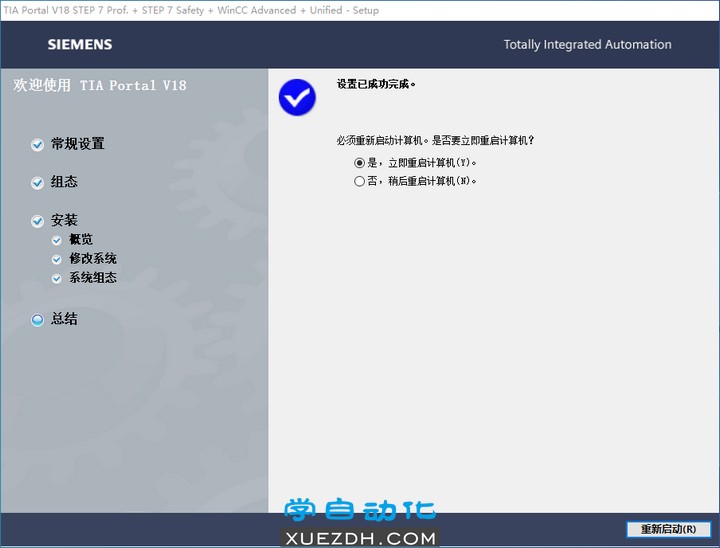Choose 否，稍后重启计算机(N) option
Image resolution: width=720 pixels, height=548 pixels.
click(x=359, y=181)
